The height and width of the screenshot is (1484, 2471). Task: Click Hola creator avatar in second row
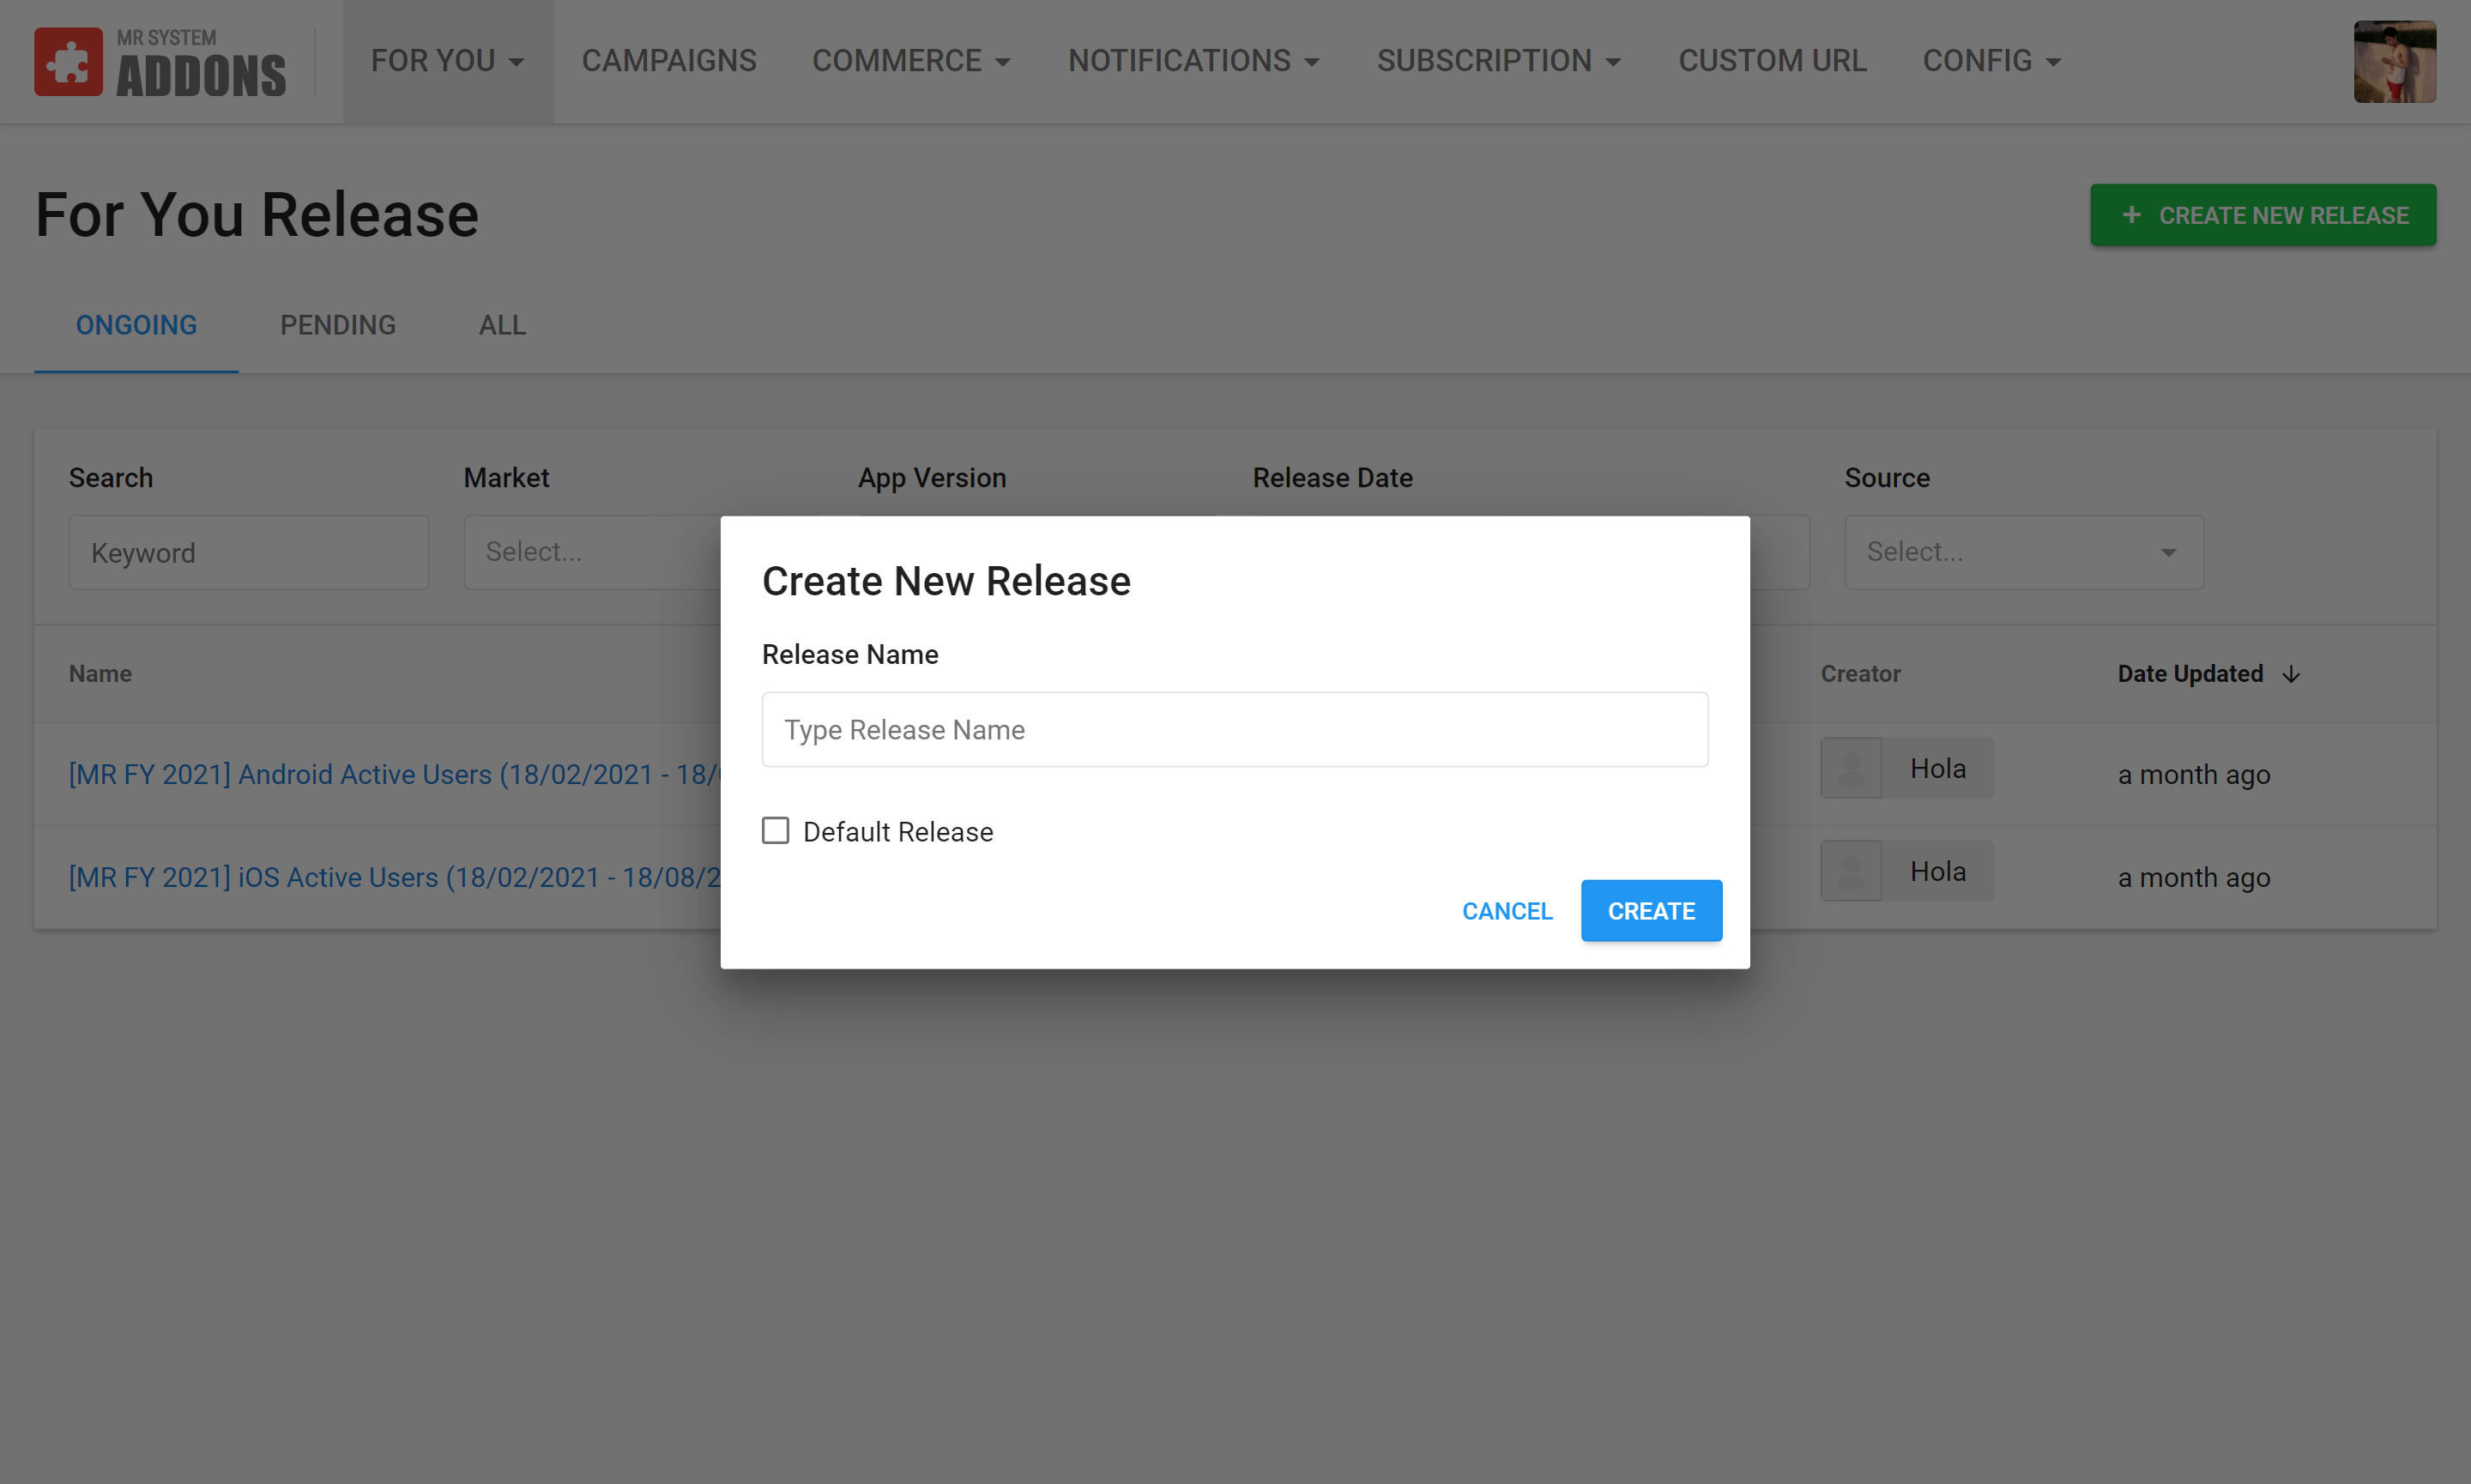click(1851, 871)
